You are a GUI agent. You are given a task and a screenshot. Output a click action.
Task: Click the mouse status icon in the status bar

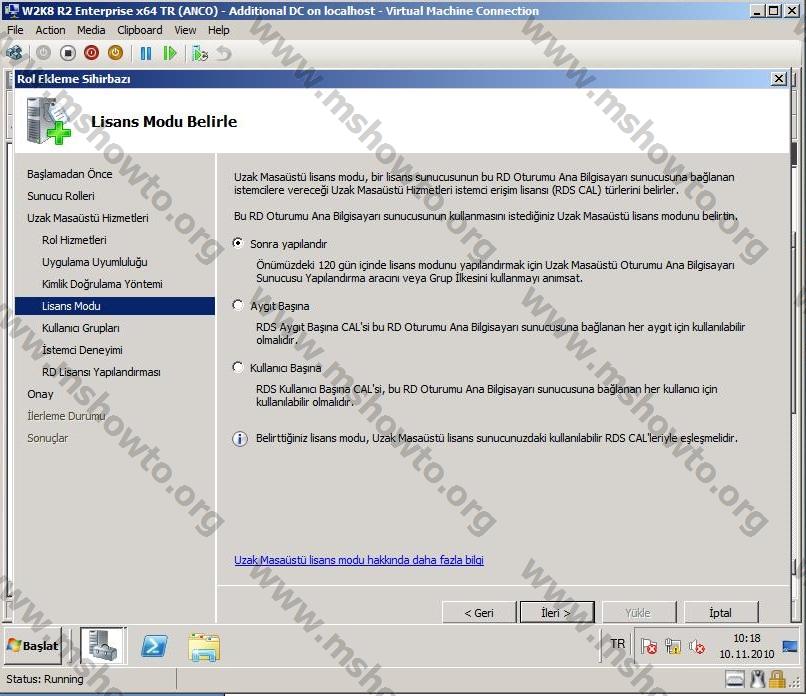click(758, 679)
